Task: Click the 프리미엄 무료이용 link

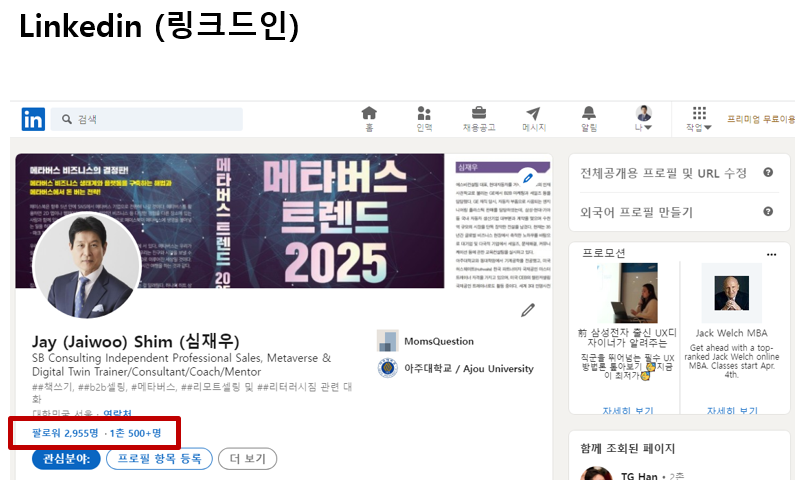Action: (x=761, y=119)
